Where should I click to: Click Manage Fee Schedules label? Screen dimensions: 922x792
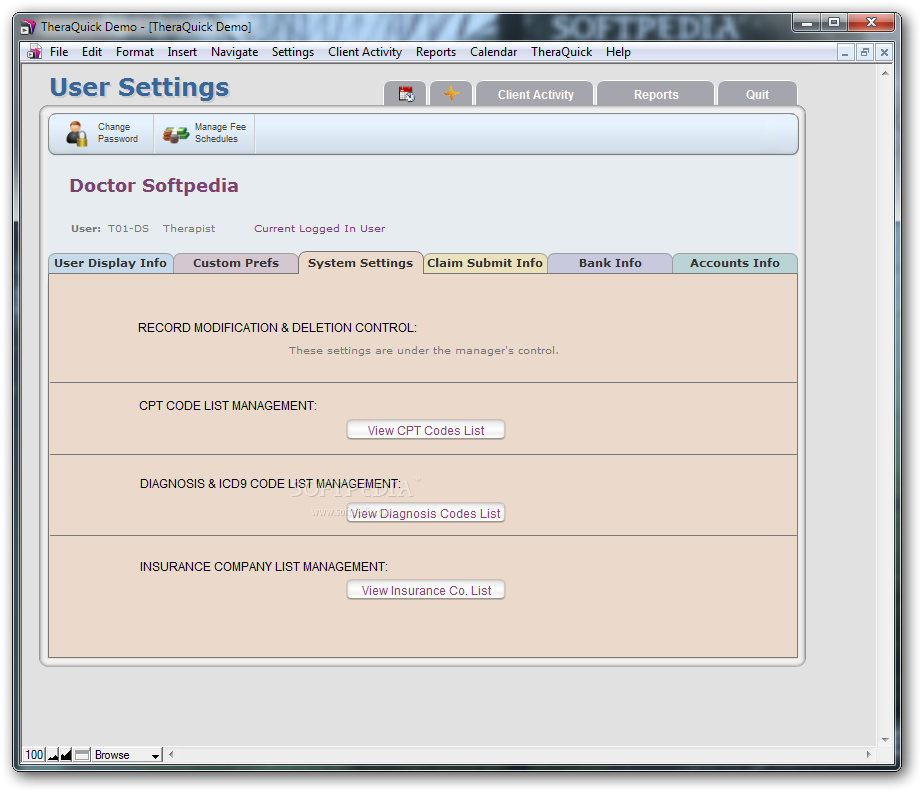point(221,133)
